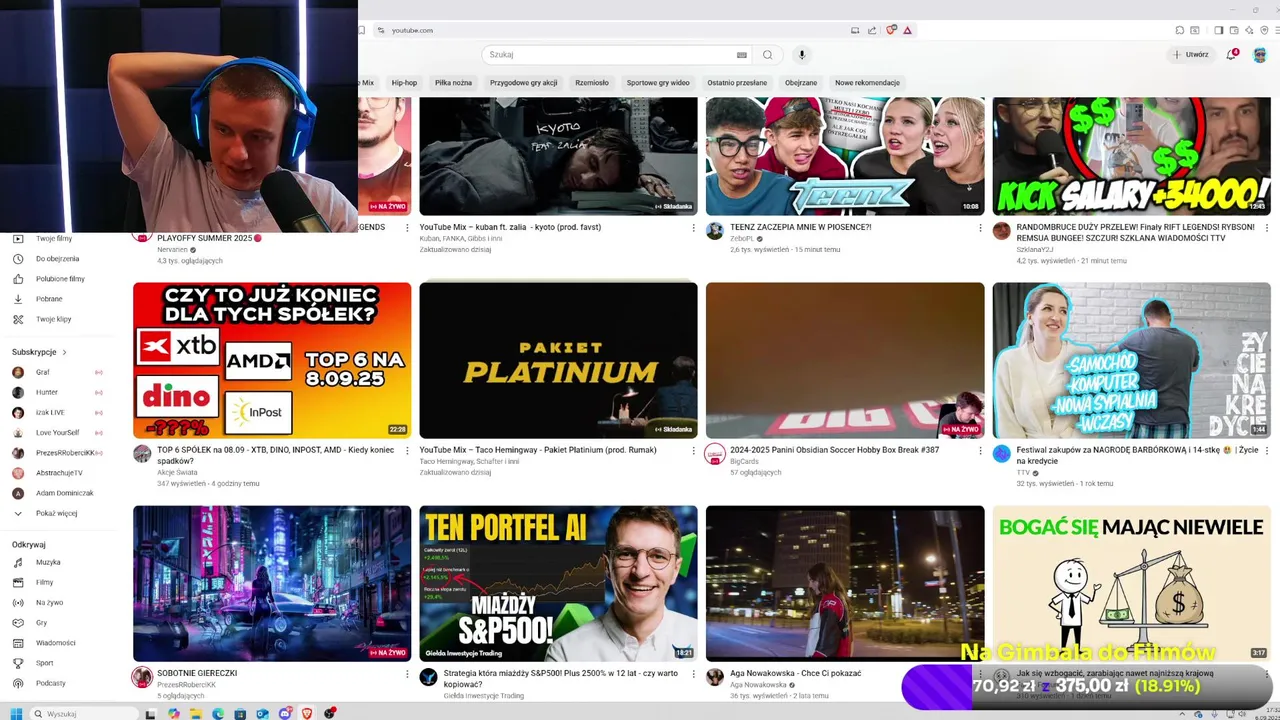Open options menu for Pakiet Platinium mix
The height and width of the screenshot is (720, 1280).
(693, 451)
